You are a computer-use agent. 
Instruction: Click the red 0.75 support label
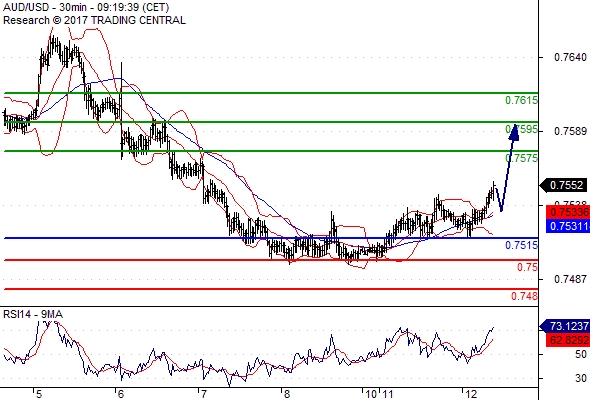point(527,267)
